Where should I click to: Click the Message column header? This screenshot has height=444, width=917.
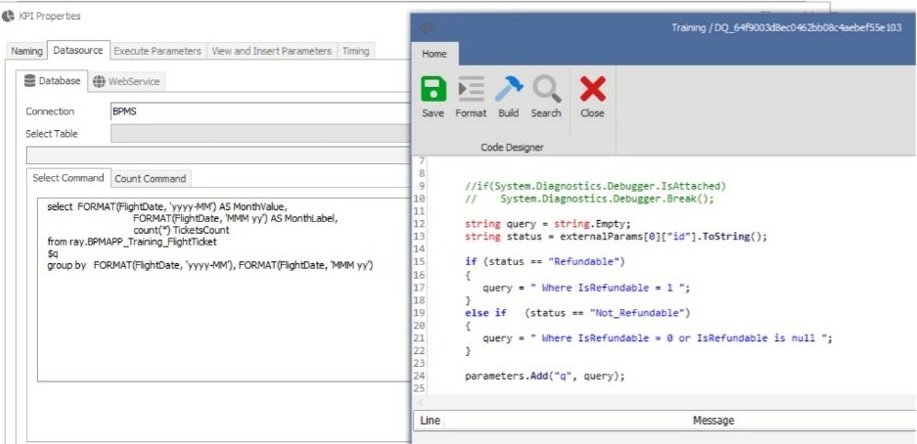click(x=713, y=421)
